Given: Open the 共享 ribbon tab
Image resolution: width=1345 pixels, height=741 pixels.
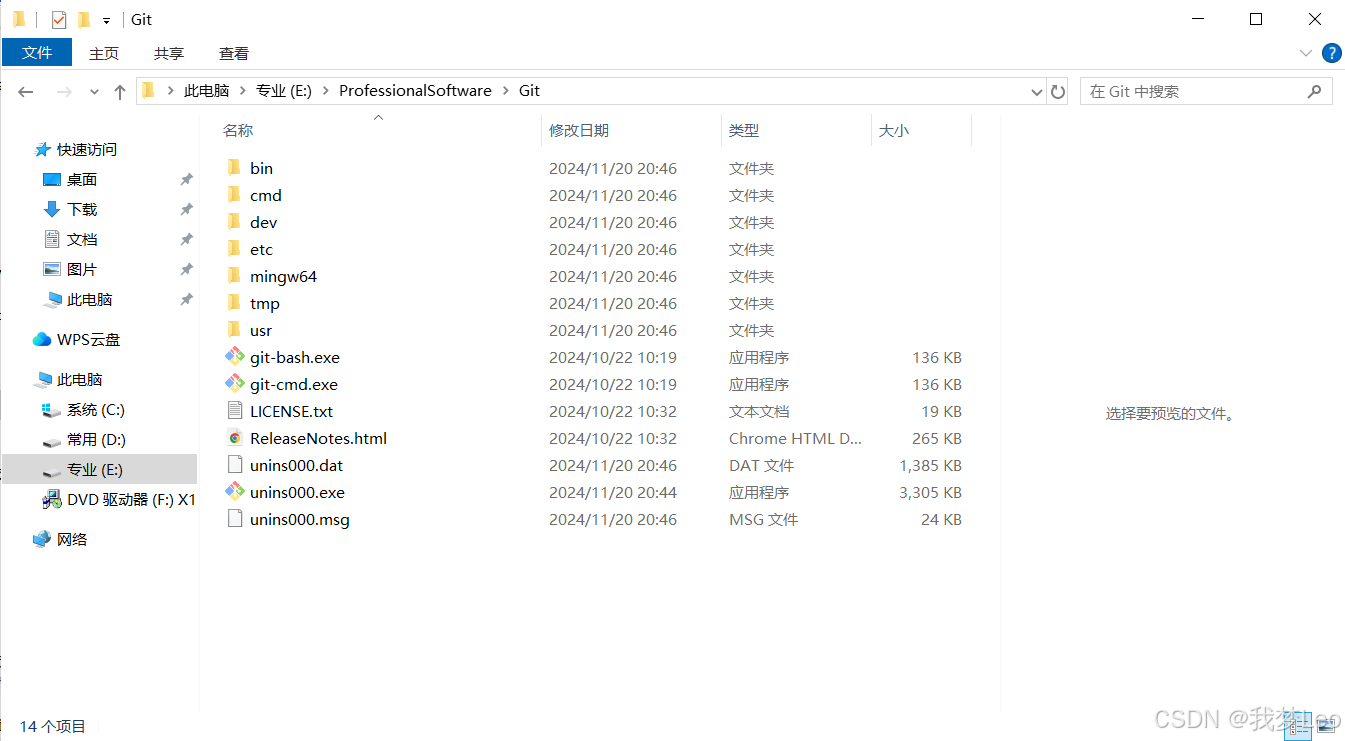Looking at the screenshot, I should 169,53.
